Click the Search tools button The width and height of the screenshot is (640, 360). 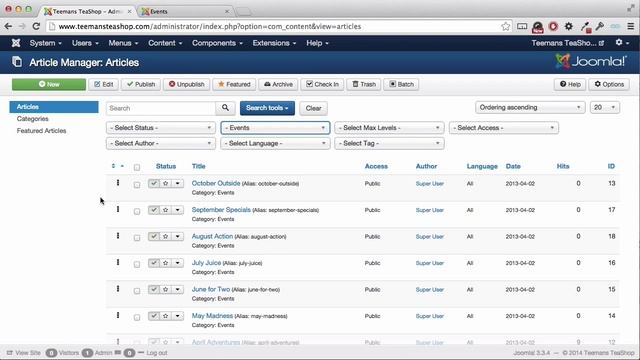pos(267,108)
